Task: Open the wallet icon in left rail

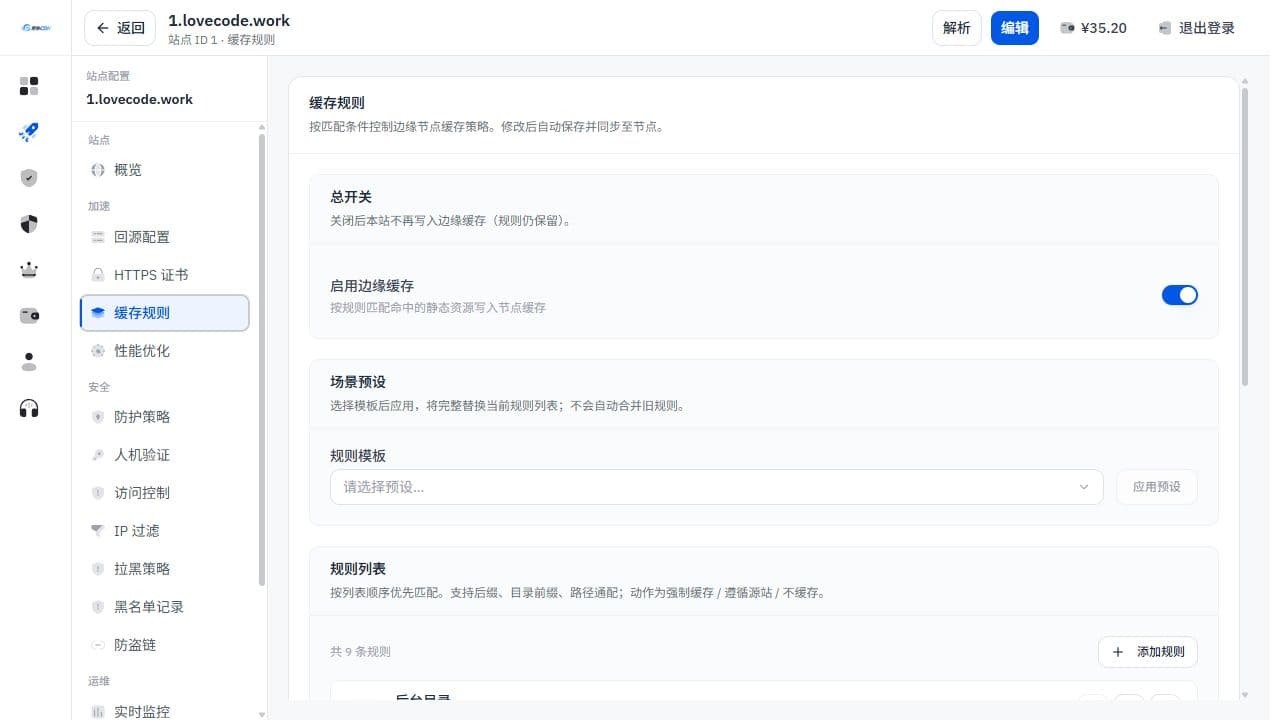Action: coord(29,316)
